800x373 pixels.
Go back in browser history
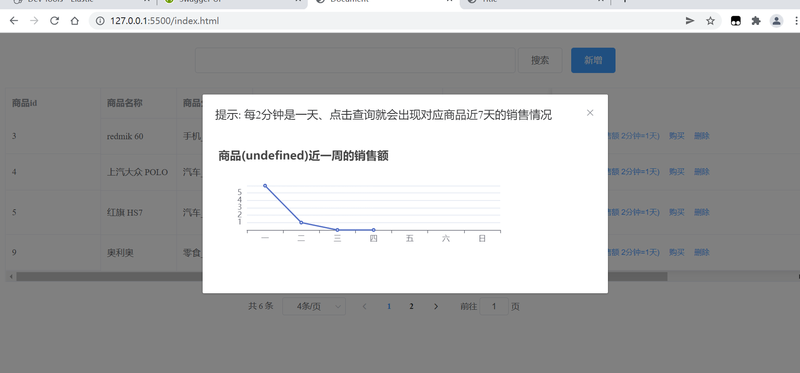[x=14, y=21]
